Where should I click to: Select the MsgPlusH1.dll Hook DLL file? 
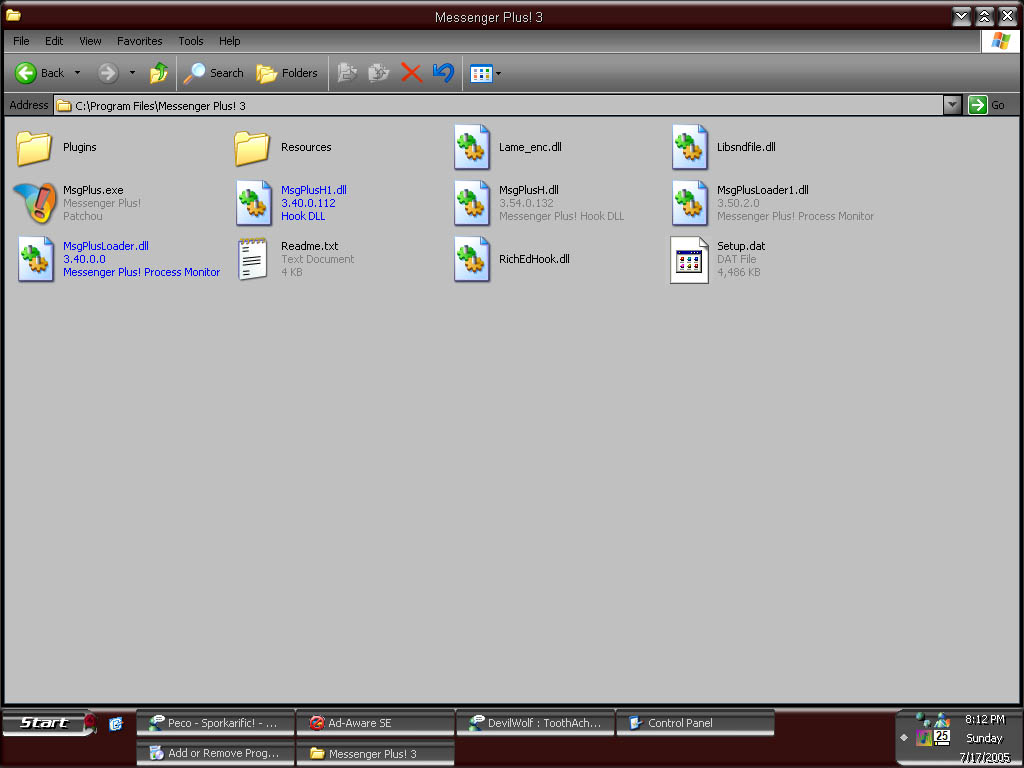(x=311, y=189)
